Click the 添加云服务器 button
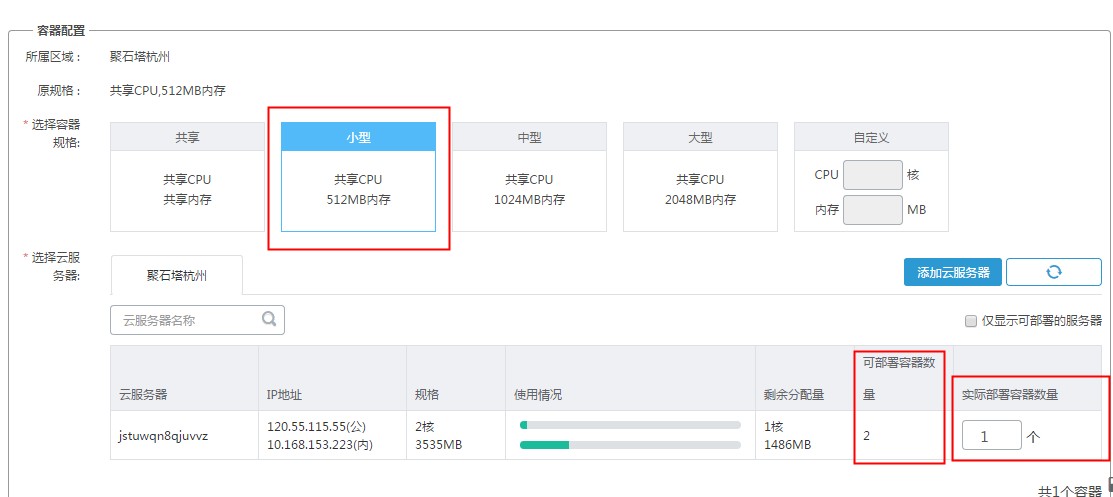 click(x=952, y=272)
